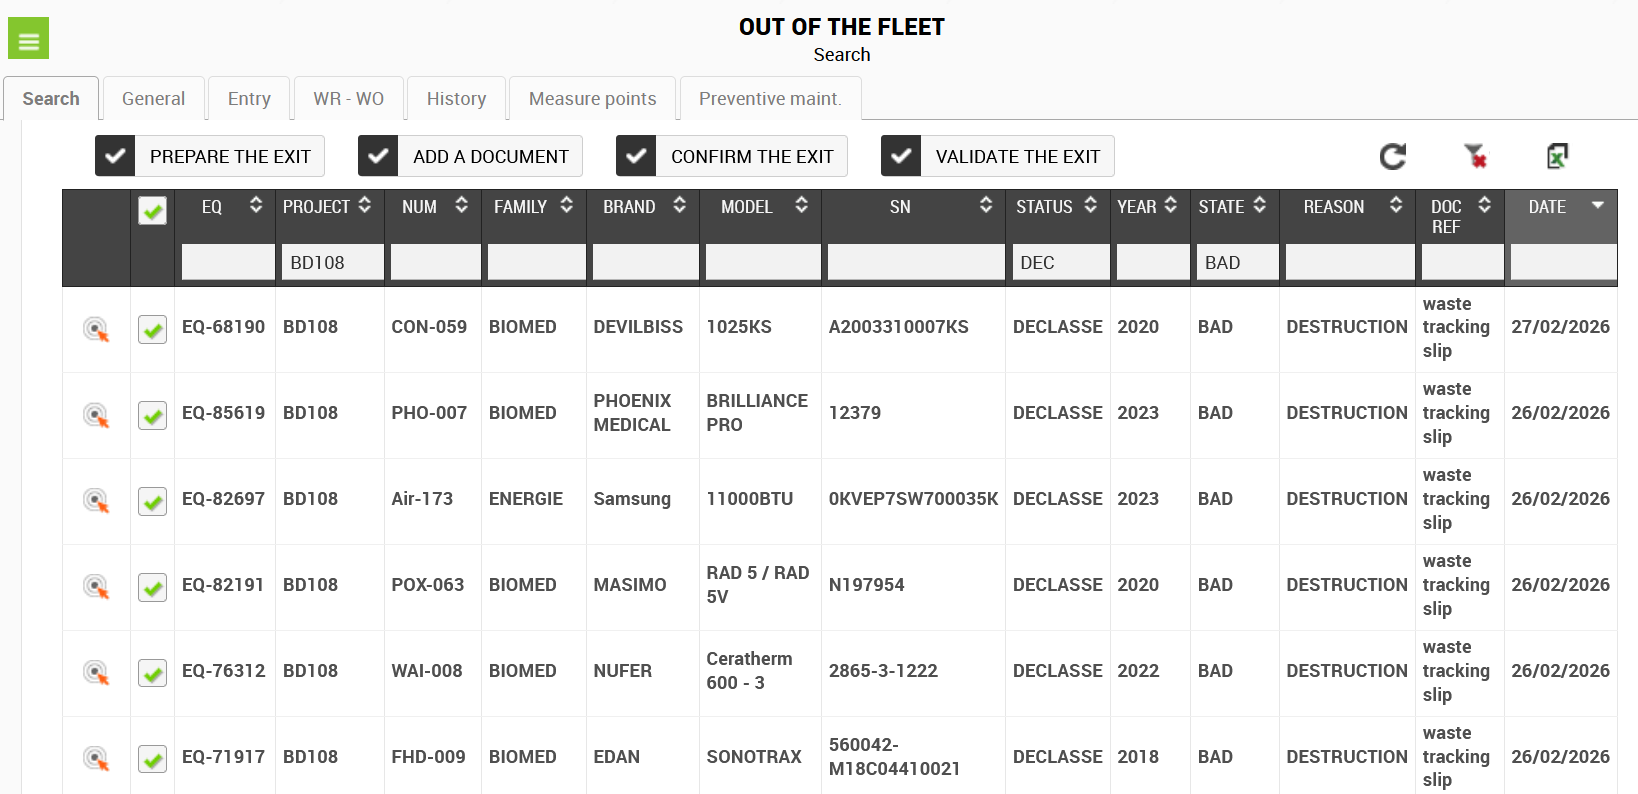This screenshot has width=1638, height=794.
Task: Open the green hamburger menu
Action: pos(28,39)
